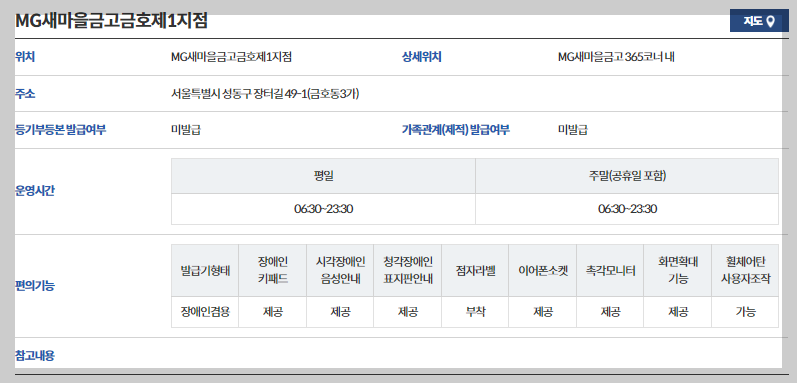Viewport: 797px width, 383px height.
Task: Click the 주말(공휴일 포함) column header
Action: click(627, 176)
